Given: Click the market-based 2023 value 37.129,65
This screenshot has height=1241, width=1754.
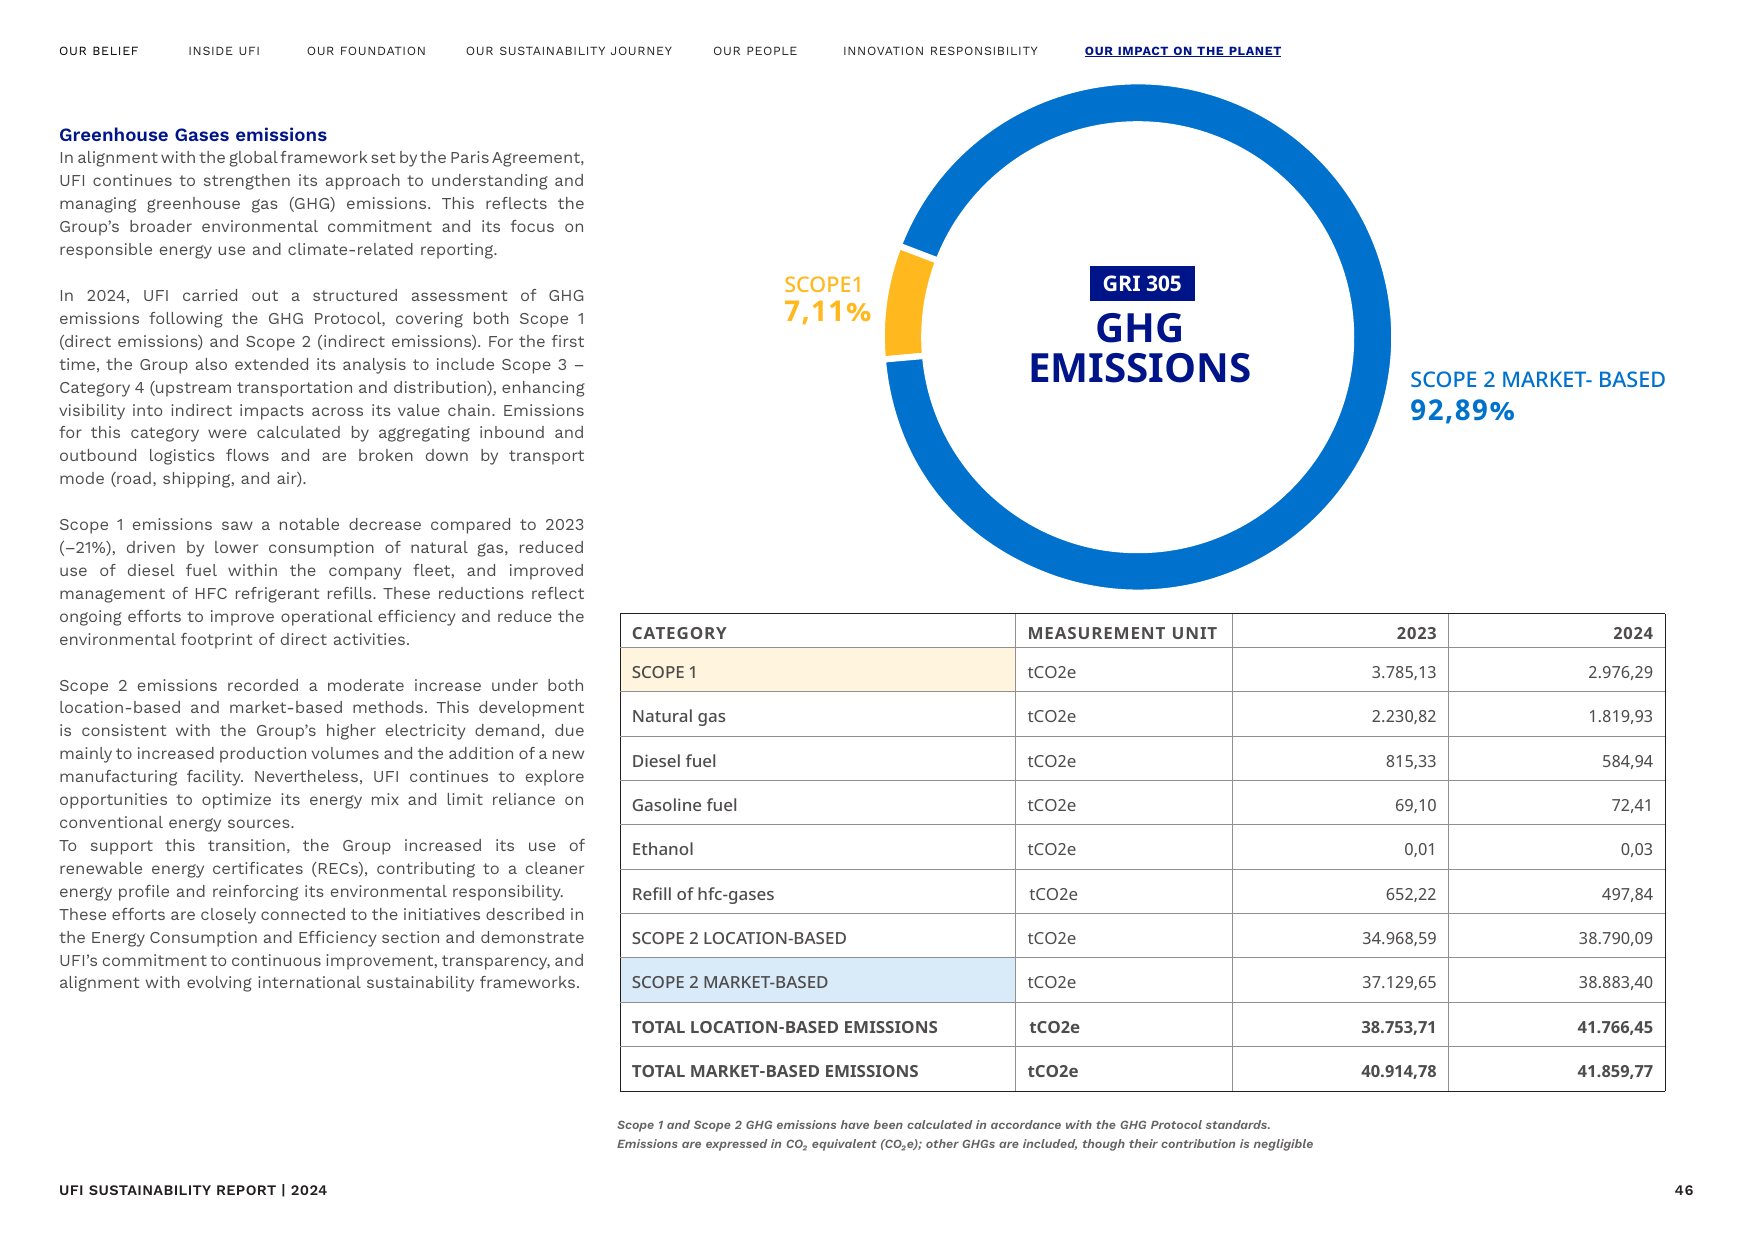Looking at the screenshot, I should pyautogui.click(x=1399, y=982).
